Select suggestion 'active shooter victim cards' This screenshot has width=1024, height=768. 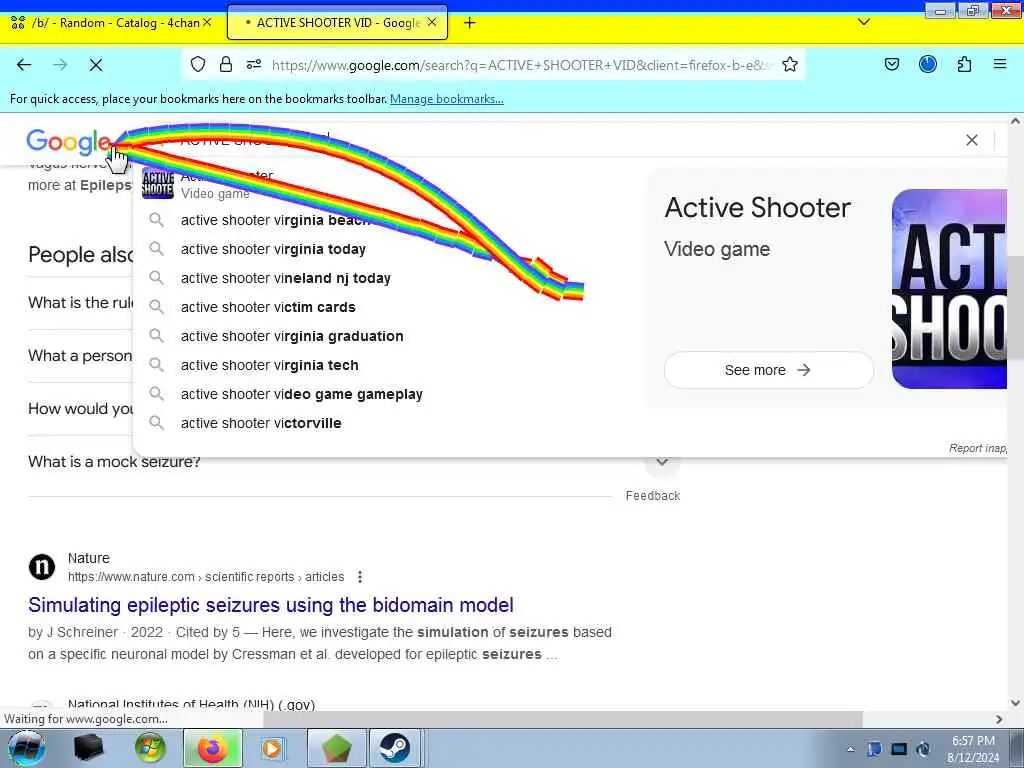[x=268, y=307]
